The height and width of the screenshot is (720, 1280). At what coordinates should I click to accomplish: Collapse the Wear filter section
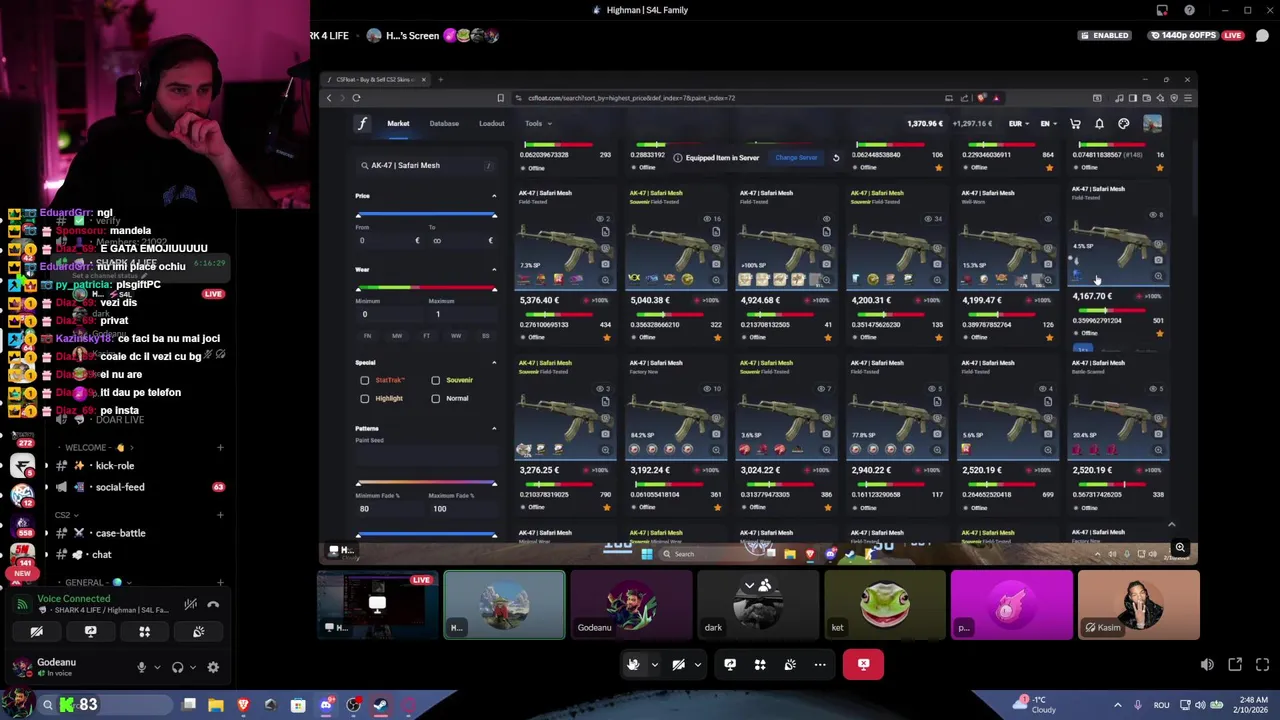tap(493, 270)
